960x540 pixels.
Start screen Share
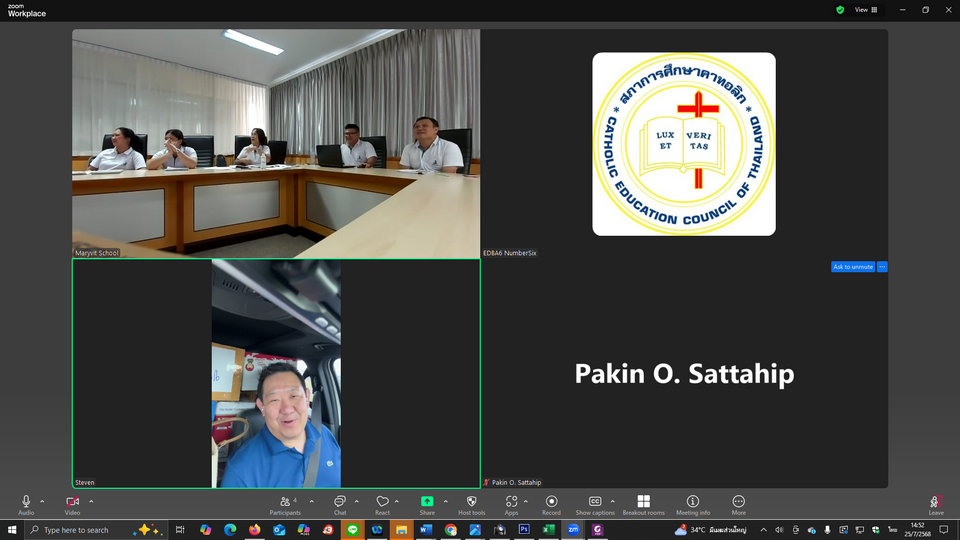point(427,504)
